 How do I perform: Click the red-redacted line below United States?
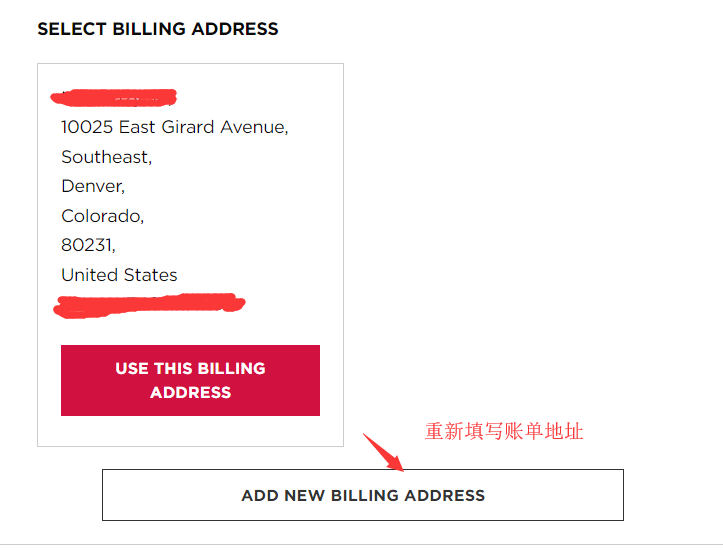tap(150, 304)
